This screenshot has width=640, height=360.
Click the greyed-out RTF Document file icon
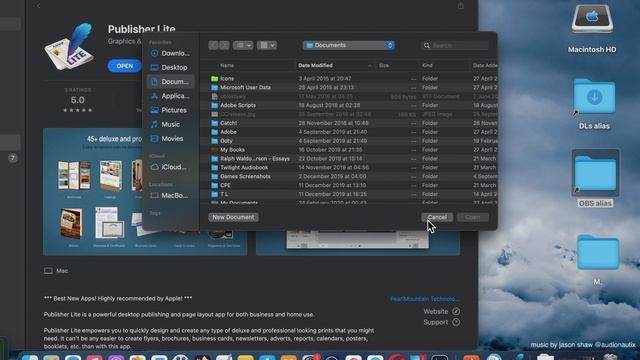click(214, 96)
